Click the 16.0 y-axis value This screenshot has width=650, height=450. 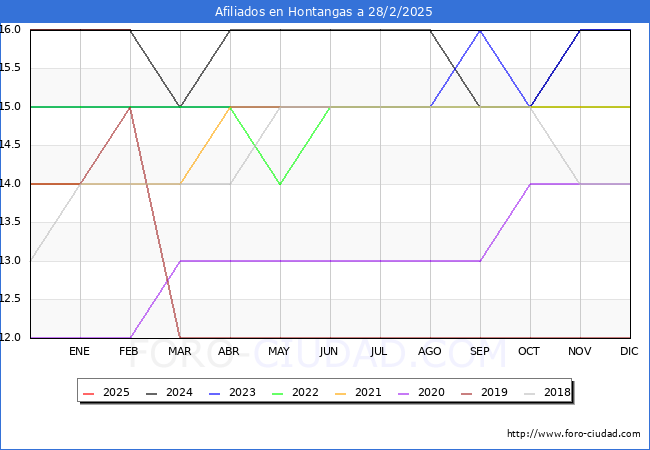tap(10, 29)
